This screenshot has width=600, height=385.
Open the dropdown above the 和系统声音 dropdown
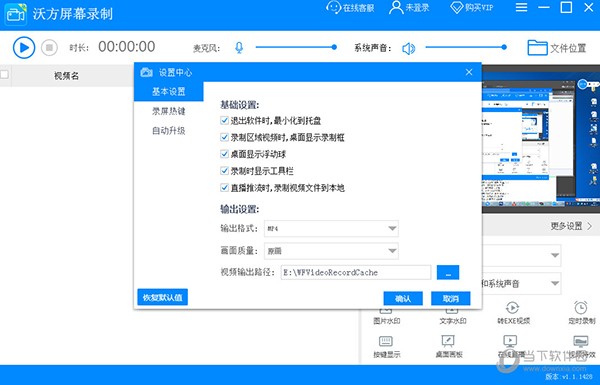click(521, 255)
